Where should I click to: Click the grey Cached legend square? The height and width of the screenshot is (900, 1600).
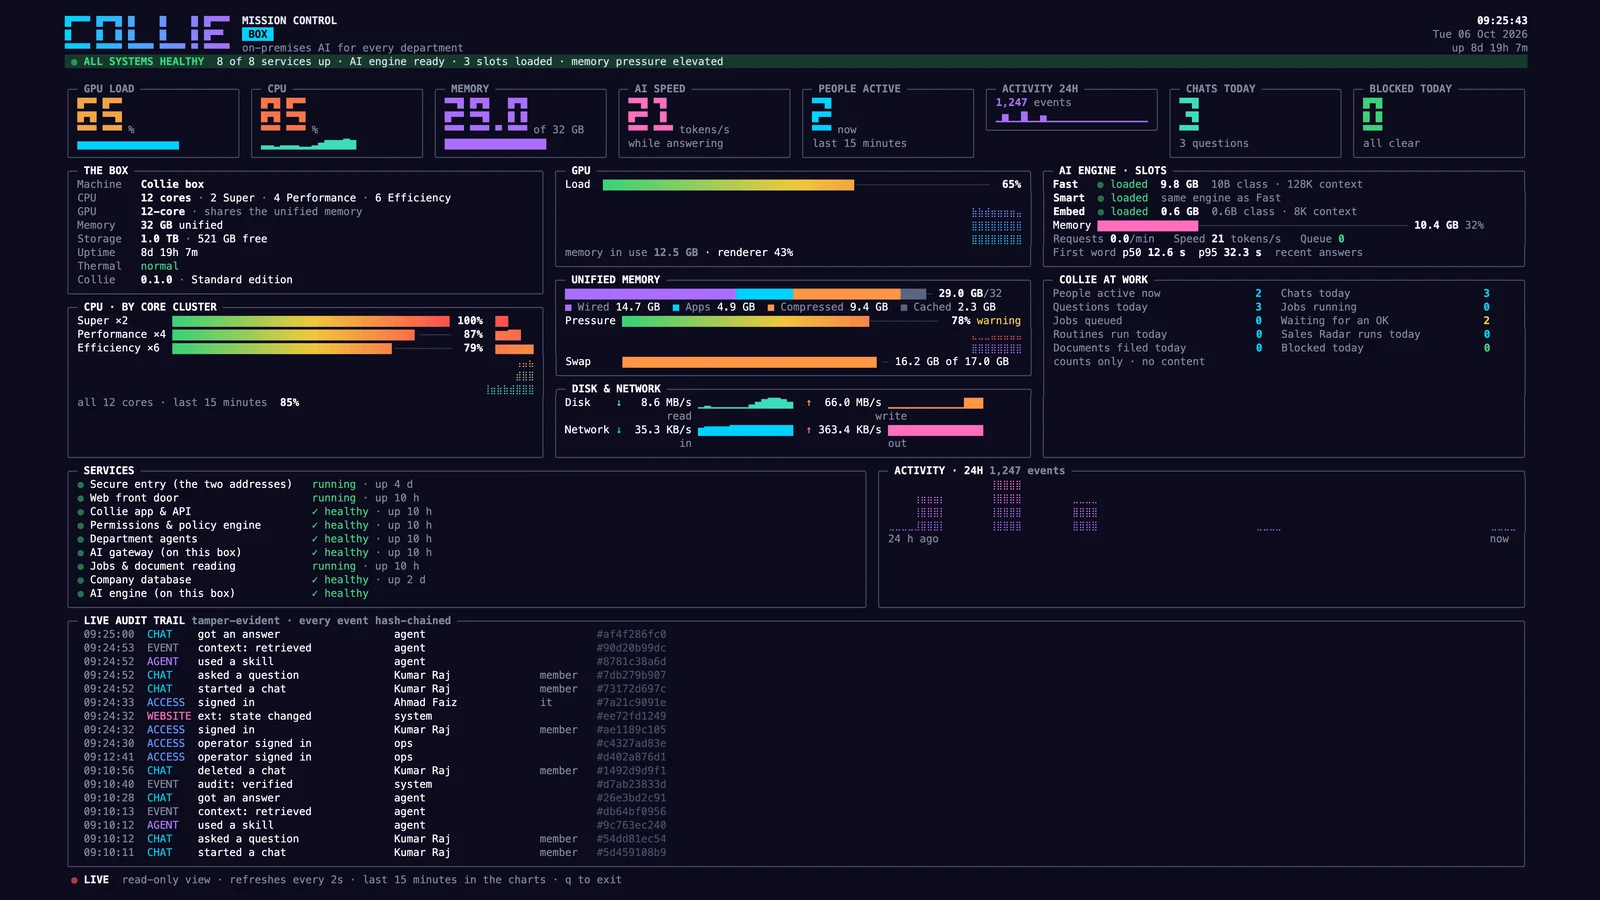point(904,308)
